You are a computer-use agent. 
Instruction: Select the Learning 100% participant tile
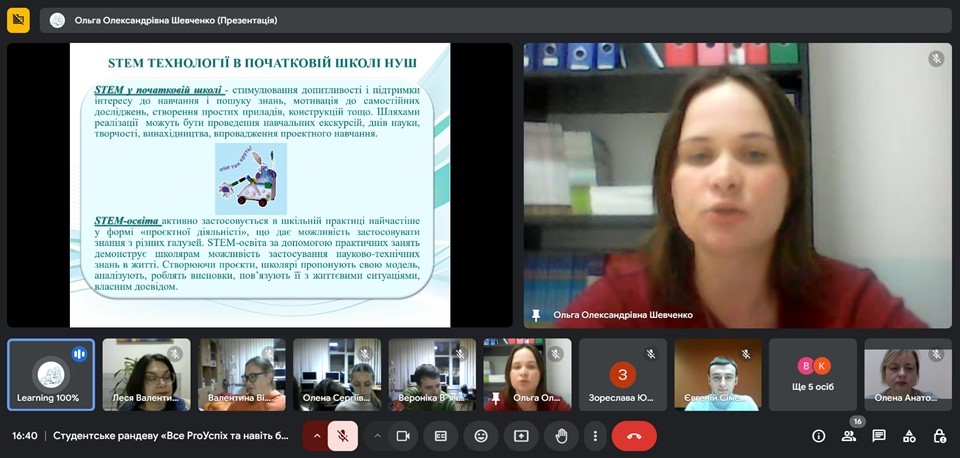50,375
